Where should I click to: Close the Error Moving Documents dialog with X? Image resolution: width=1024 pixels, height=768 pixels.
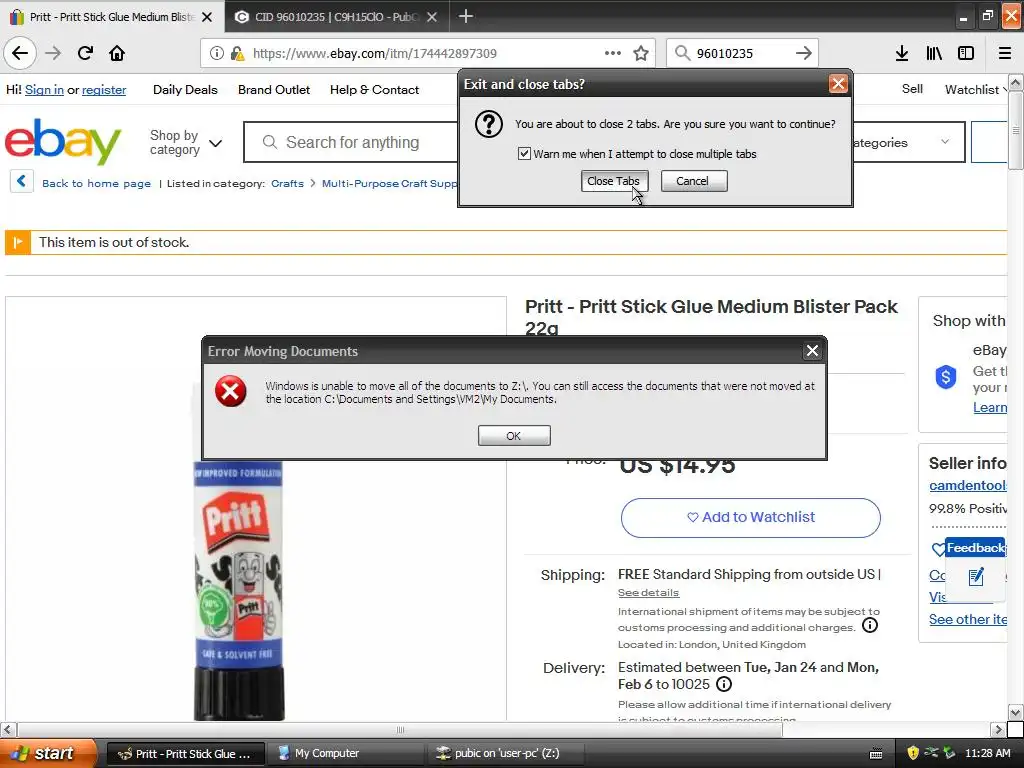[x=812, y=351]
